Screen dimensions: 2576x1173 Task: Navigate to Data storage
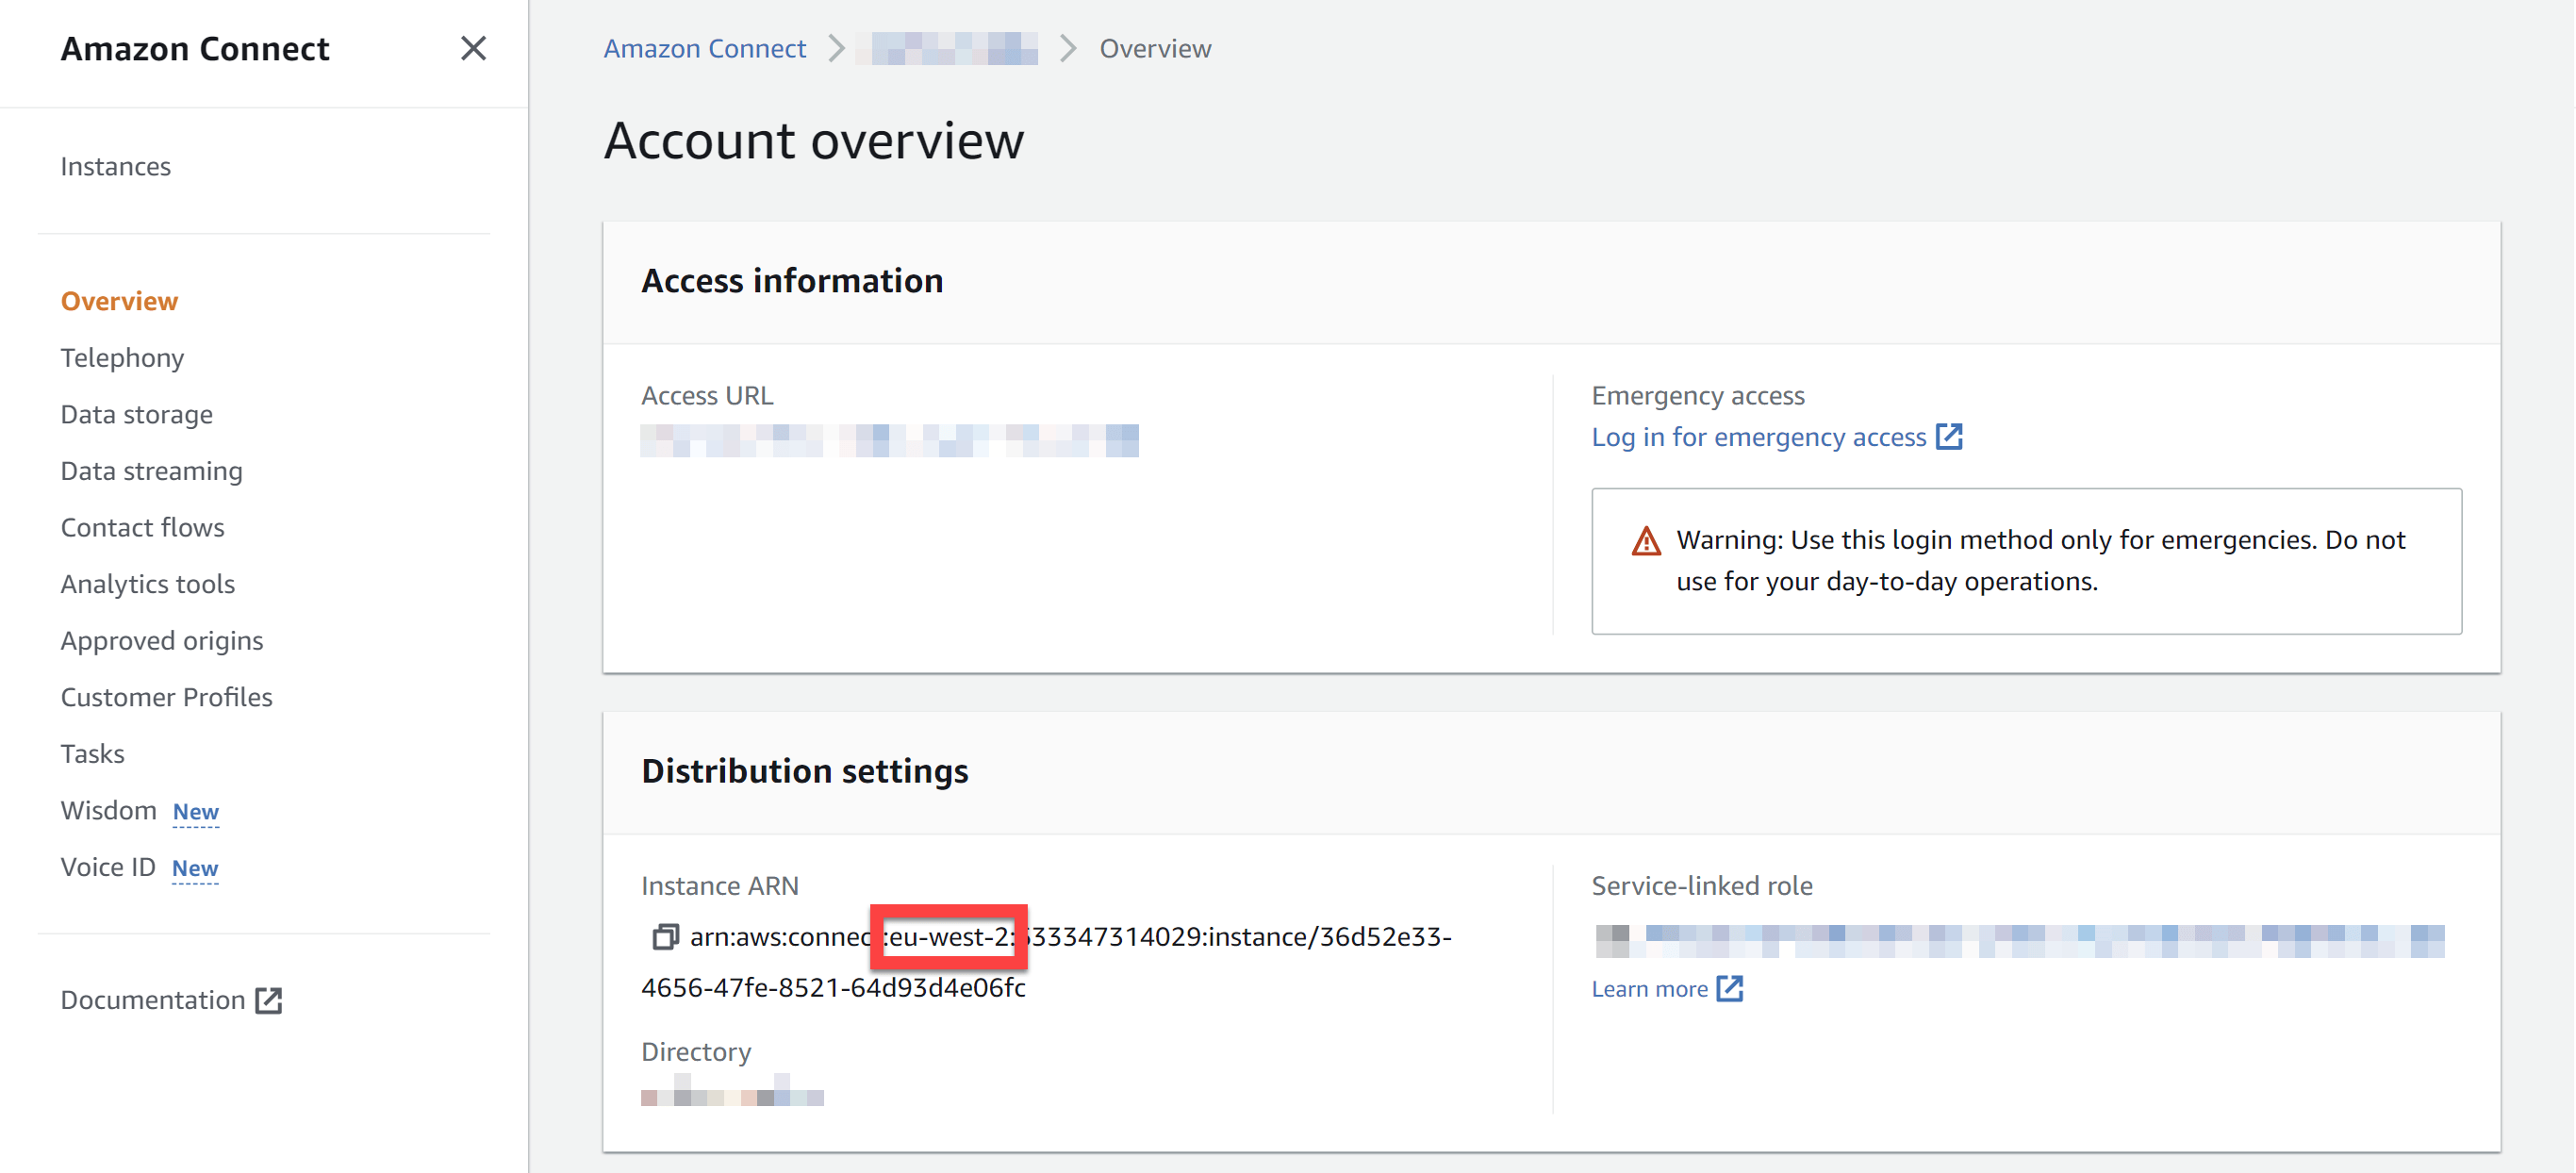[137, 414]
